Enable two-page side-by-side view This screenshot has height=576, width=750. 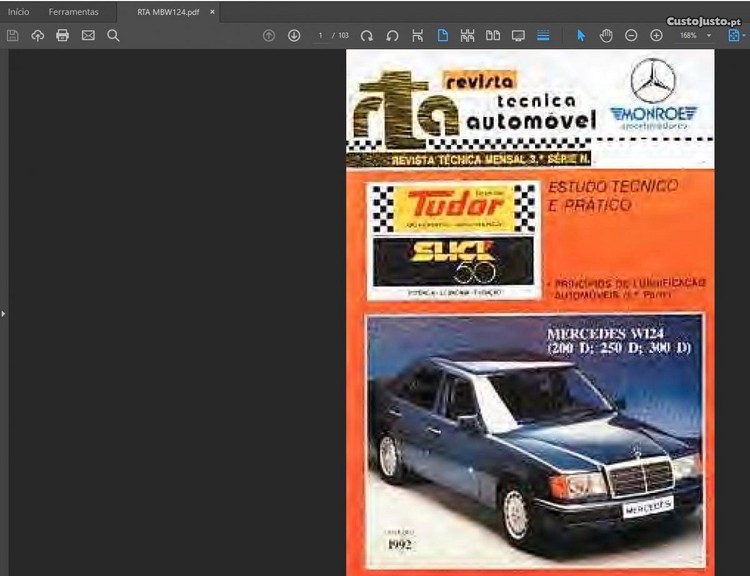(492, 35)
